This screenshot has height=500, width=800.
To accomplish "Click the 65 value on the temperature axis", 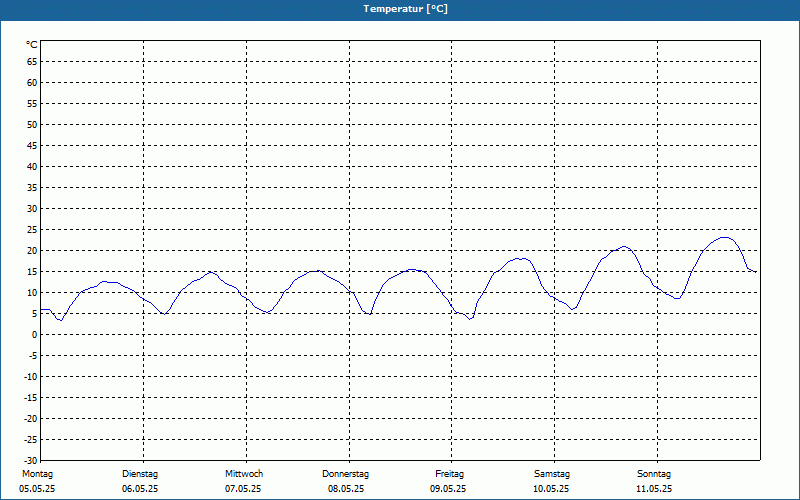I will click(x=32, y=62).
